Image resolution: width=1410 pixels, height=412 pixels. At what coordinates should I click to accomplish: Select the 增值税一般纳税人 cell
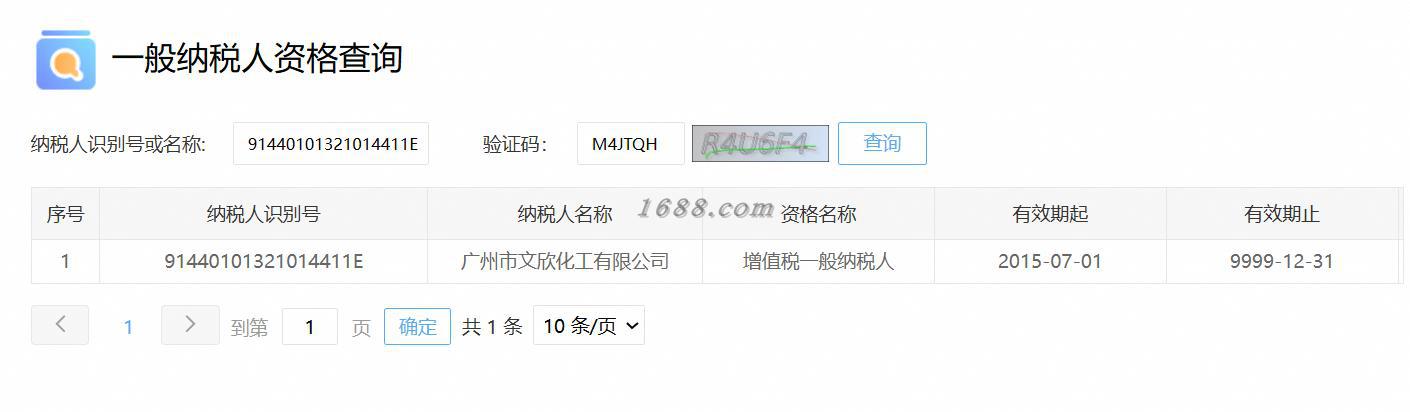818,262
